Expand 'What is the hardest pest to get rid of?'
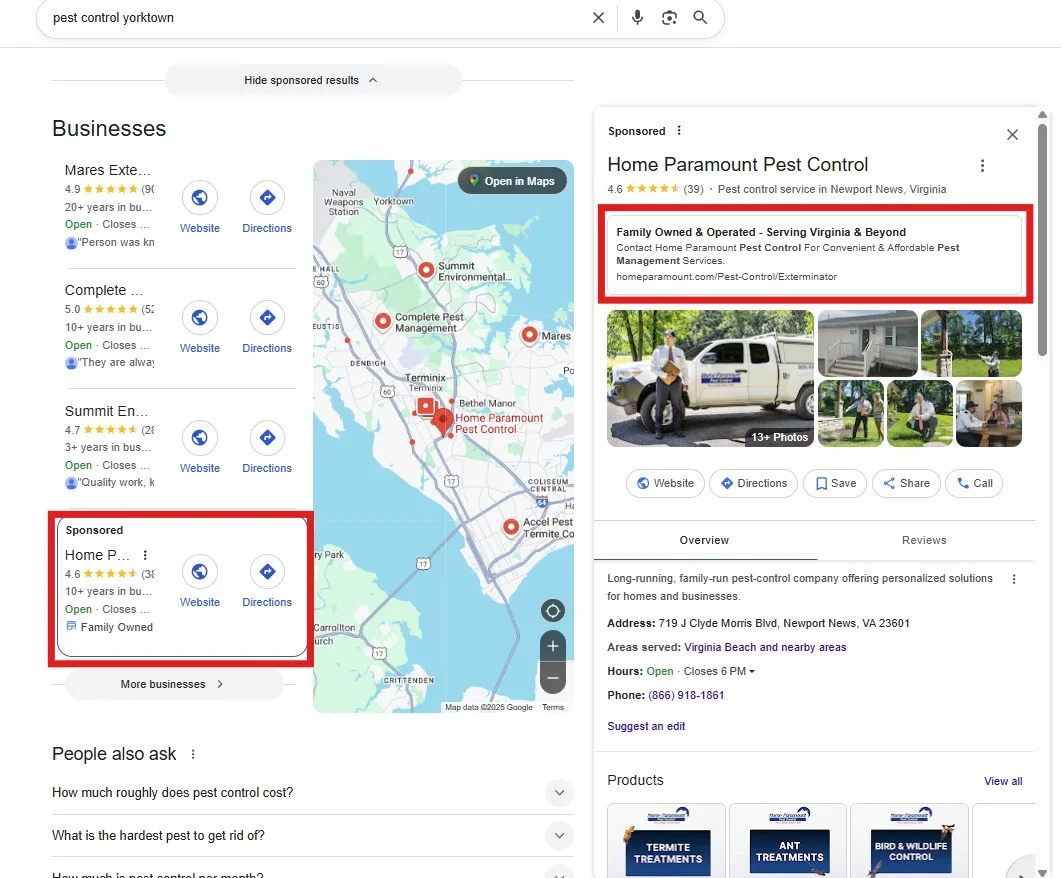Screen dimensions: 1061x878 click(560, 835)
